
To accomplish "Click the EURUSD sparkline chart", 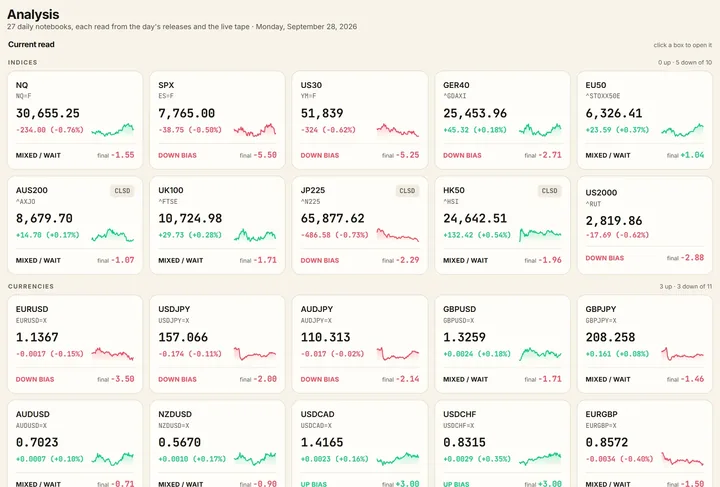I will (112, 354).
